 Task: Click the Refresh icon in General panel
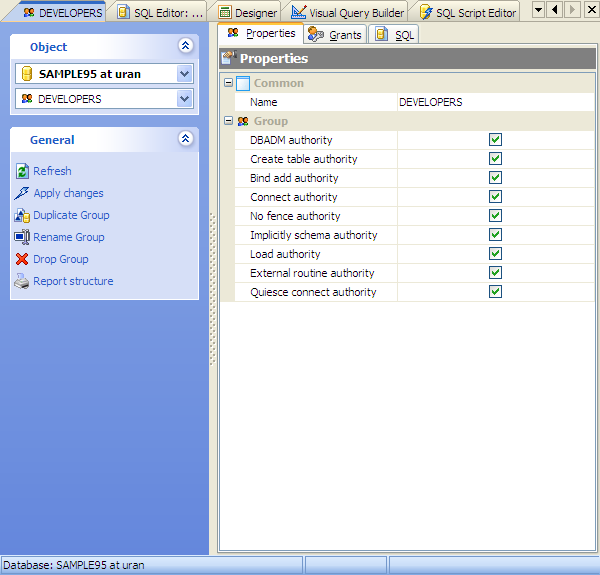point(22,171)
